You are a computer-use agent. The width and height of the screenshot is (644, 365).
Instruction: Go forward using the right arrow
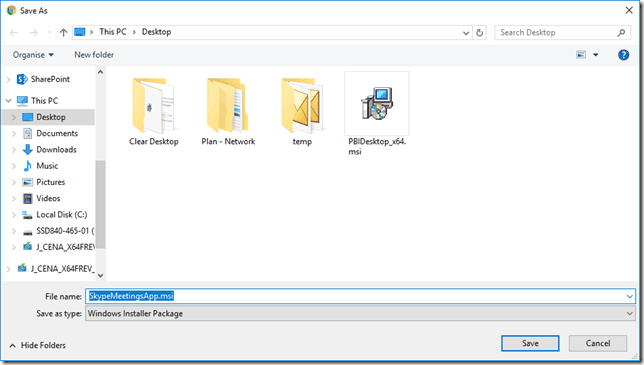point(34,32)
